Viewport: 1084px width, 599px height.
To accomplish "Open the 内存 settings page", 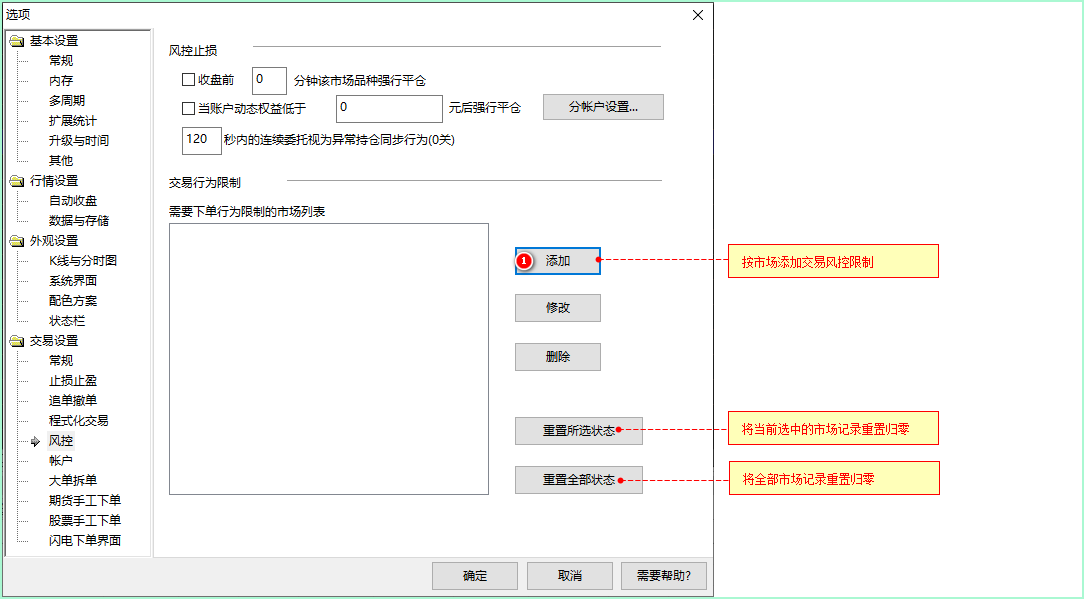I will point(61,81).
